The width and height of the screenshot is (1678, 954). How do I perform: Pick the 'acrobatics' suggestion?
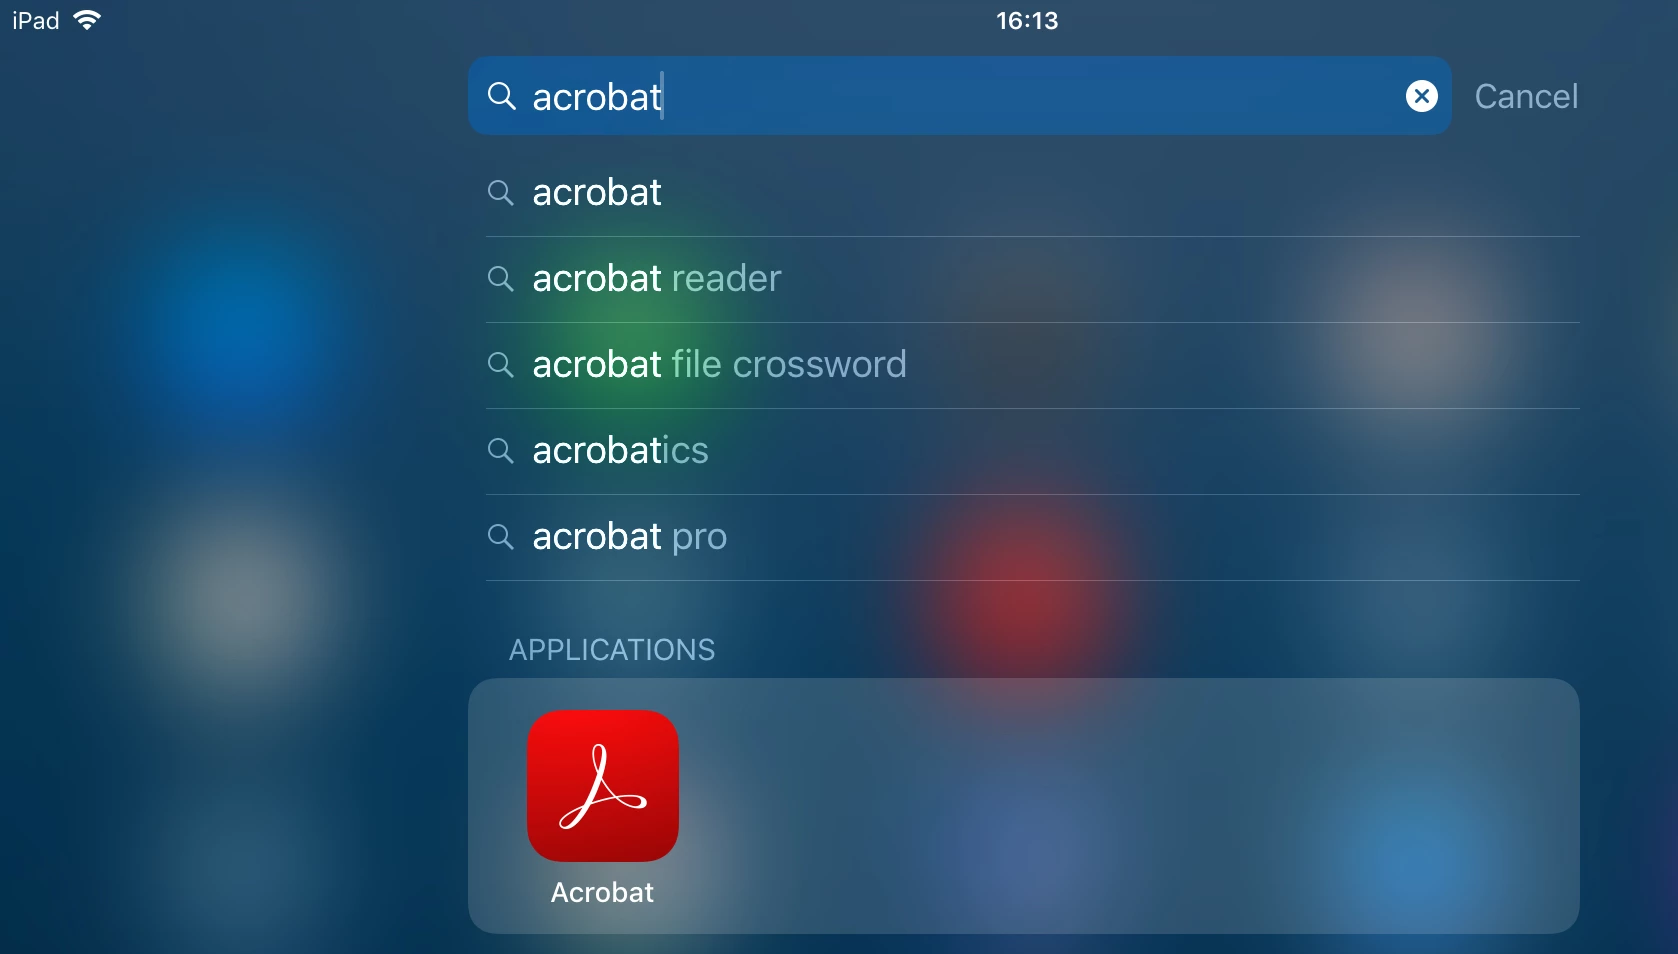pyautogui.click(x=1032, y=451)
